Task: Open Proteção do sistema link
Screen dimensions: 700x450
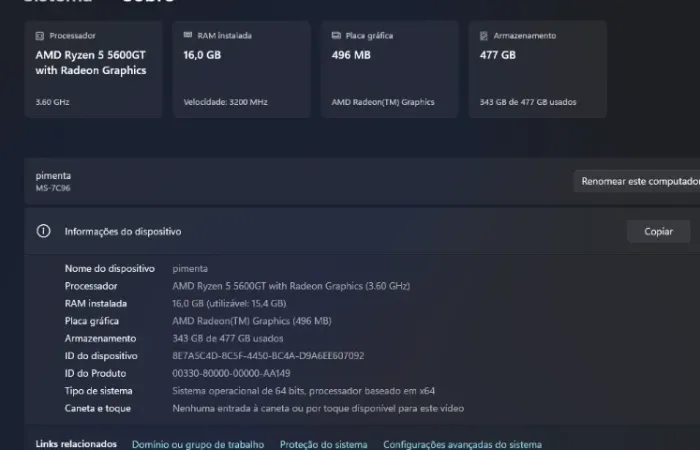Action: (x=324, y=444)
